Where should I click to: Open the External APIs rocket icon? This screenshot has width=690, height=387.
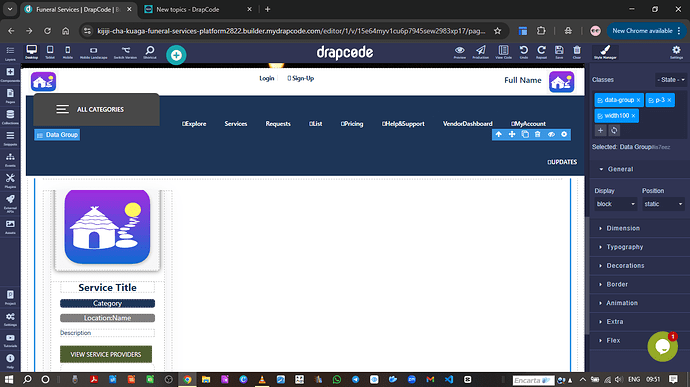click(10, 202)
